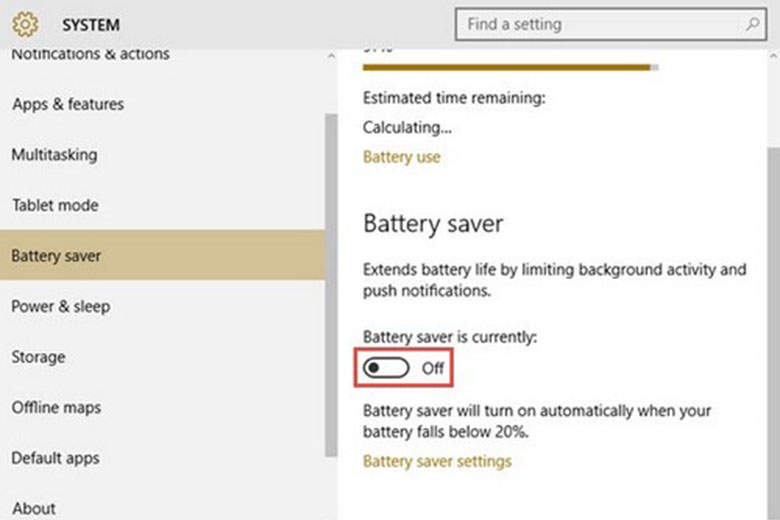The image size is (780, 520).
Task: Open the About page
Action: coord(34,508)
